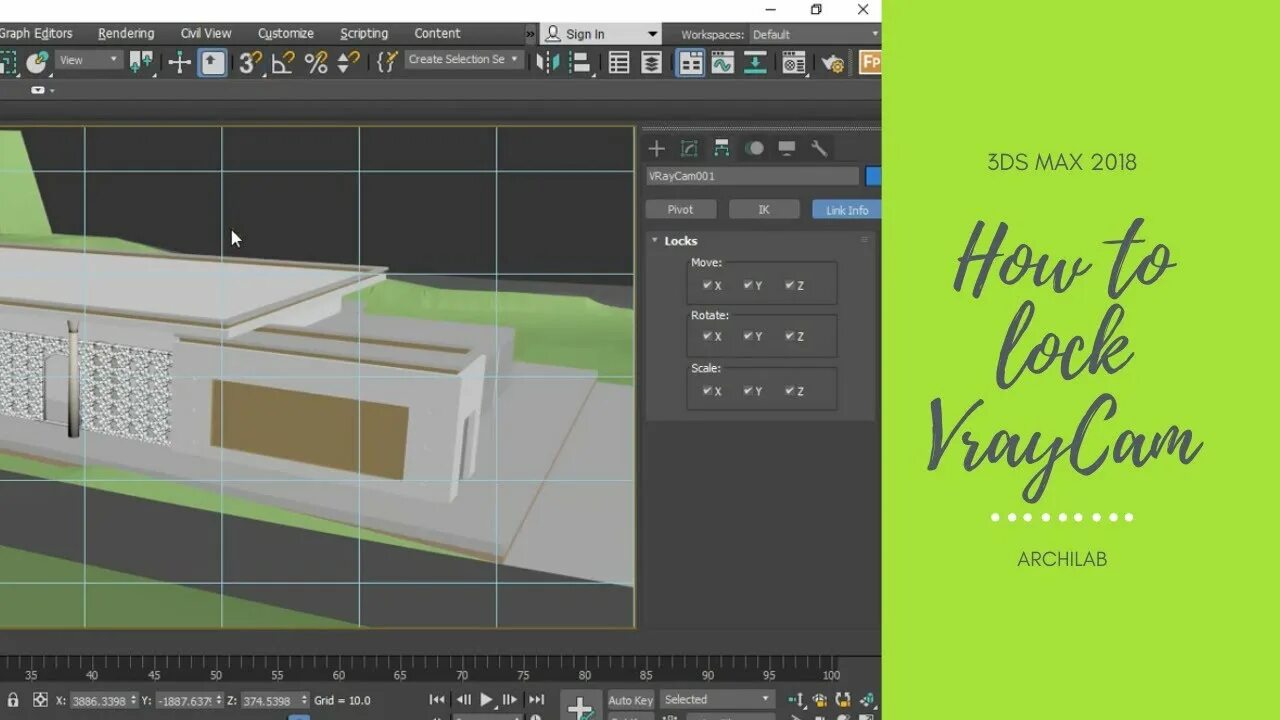Image resolution: width=1280 pixels, height=720 pixels.
Task: Click the Align tool icon
Action: pyautogui.click(x=580, y=63)
